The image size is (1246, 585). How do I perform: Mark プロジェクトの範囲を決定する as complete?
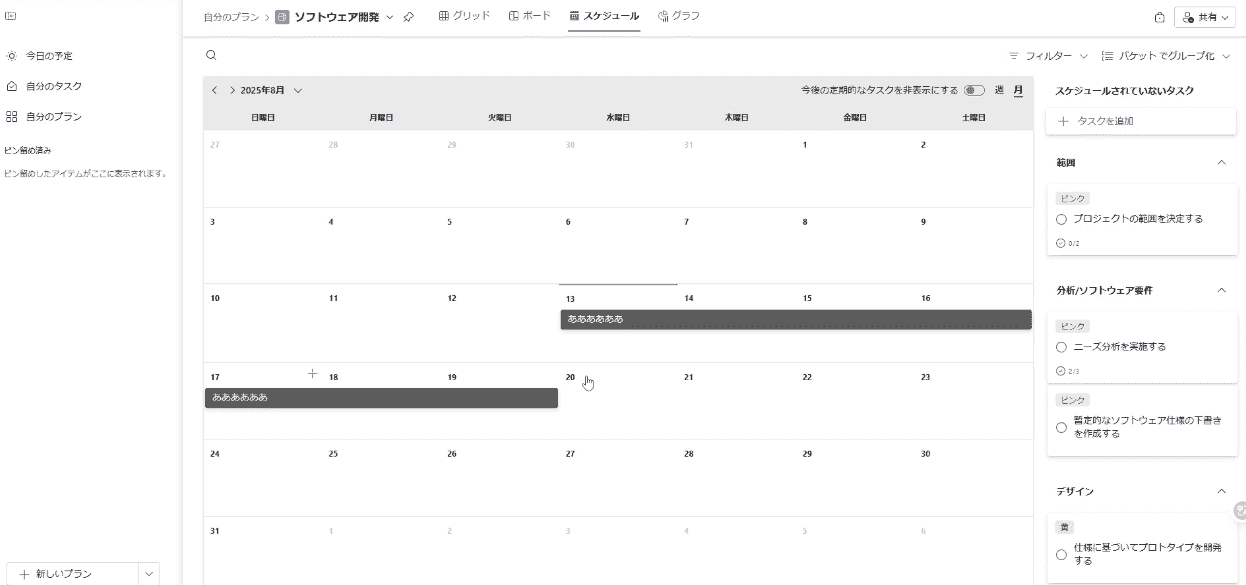pyautogui.click(x=1061, y=219)
